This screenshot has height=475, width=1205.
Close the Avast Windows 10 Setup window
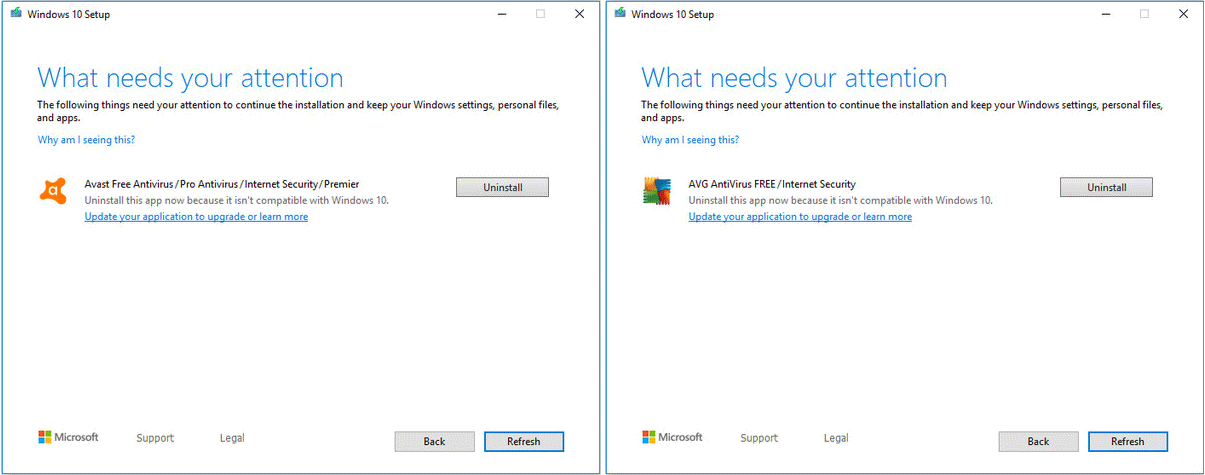tap(579, 14)
